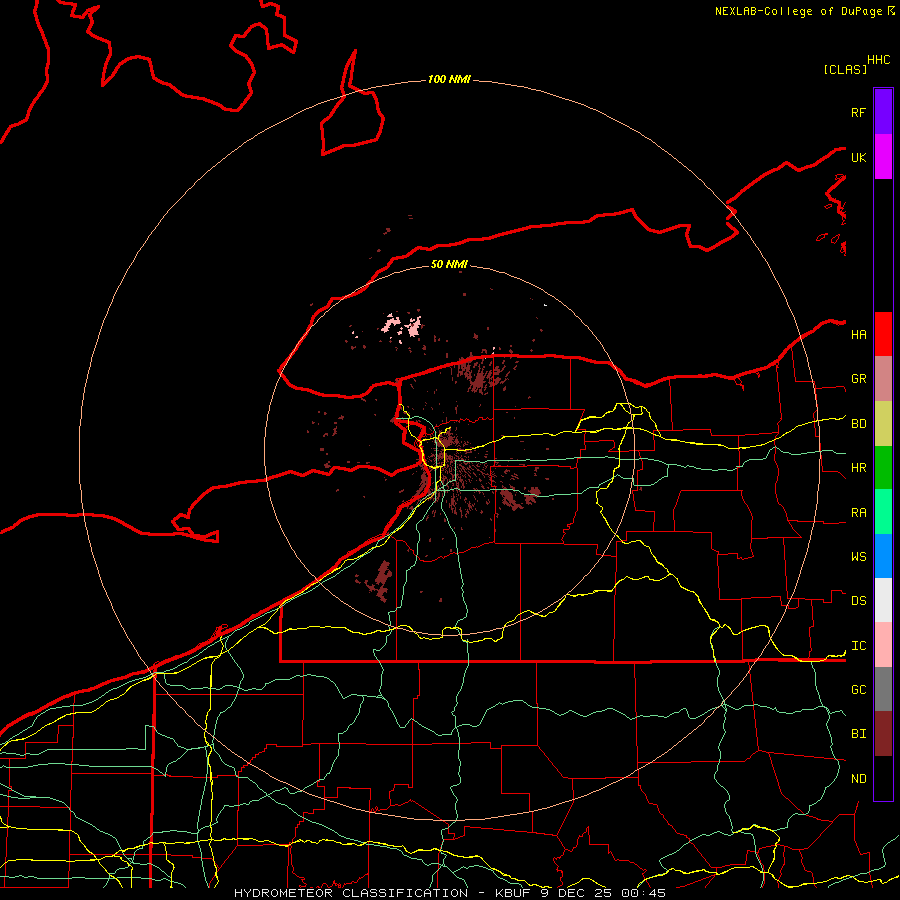The image size is (900, 900).
Task: Click the 100 NMI range ring label
Action: click(449, 79)
